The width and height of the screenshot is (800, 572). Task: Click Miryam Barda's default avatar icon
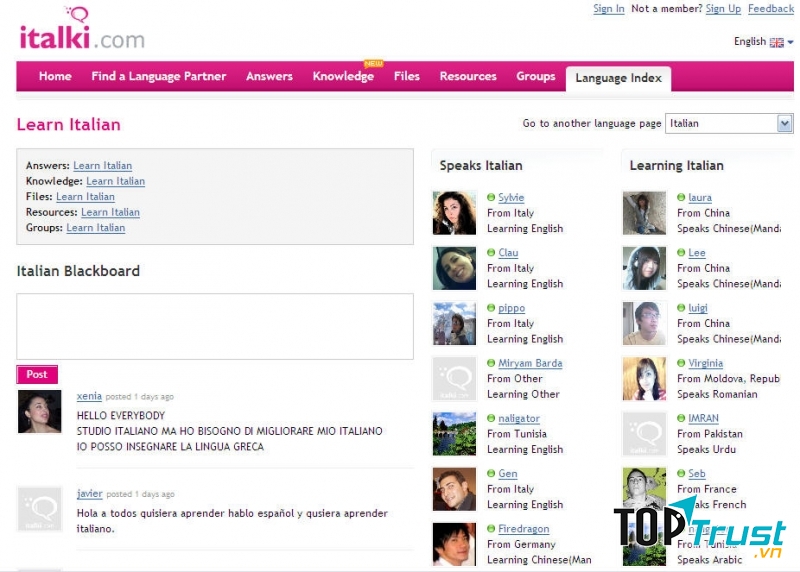tap(454, 379)
